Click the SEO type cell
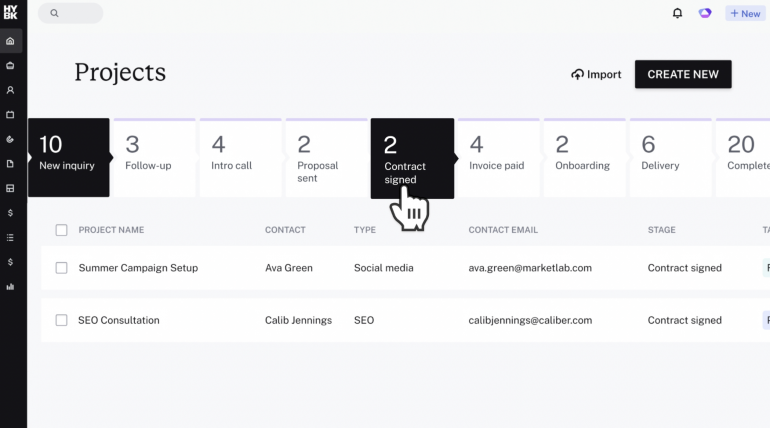The image size is (770, 428). [x=364, y=321]
